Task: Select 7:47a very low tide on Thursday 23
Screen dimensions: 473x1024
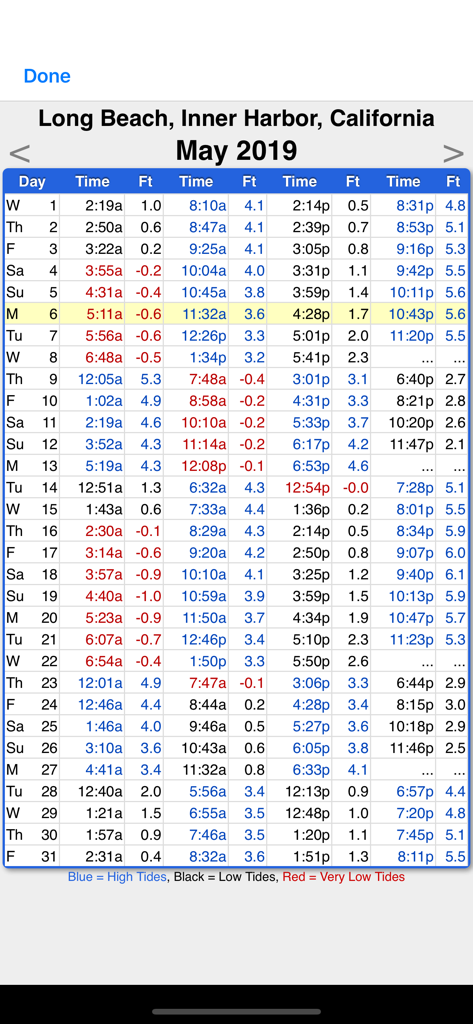Action: [x=208, y=682]
